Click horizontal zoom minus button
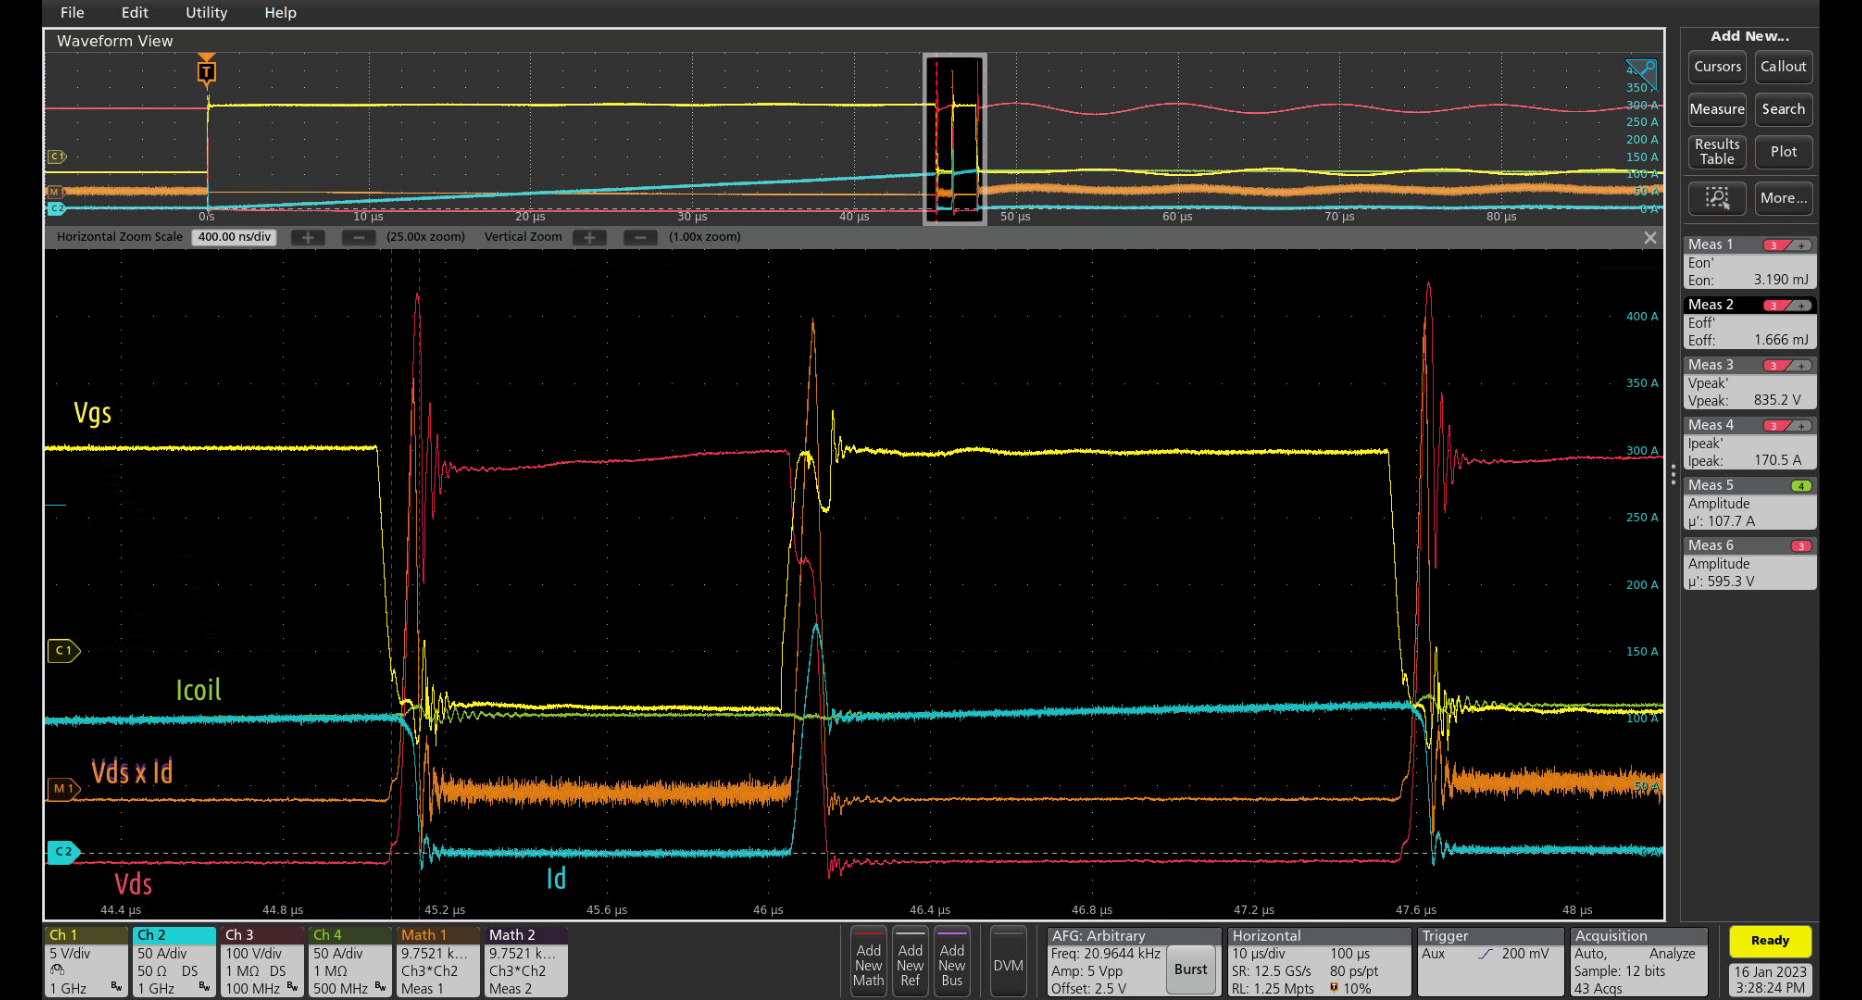 pos(358,238)
